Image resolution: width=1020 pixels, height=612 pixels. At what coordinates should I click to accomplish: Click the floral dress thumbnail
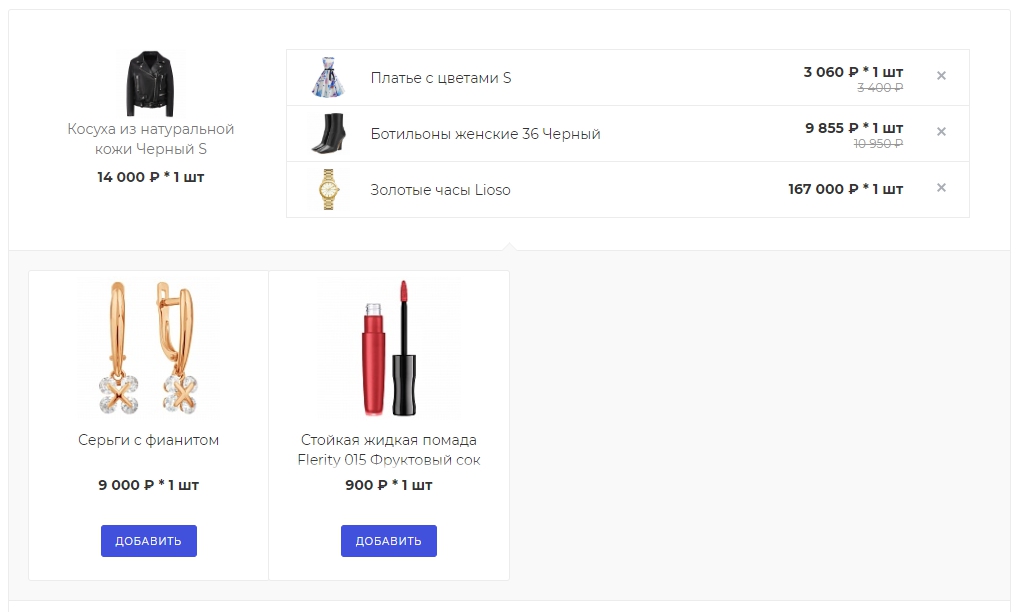329,77
